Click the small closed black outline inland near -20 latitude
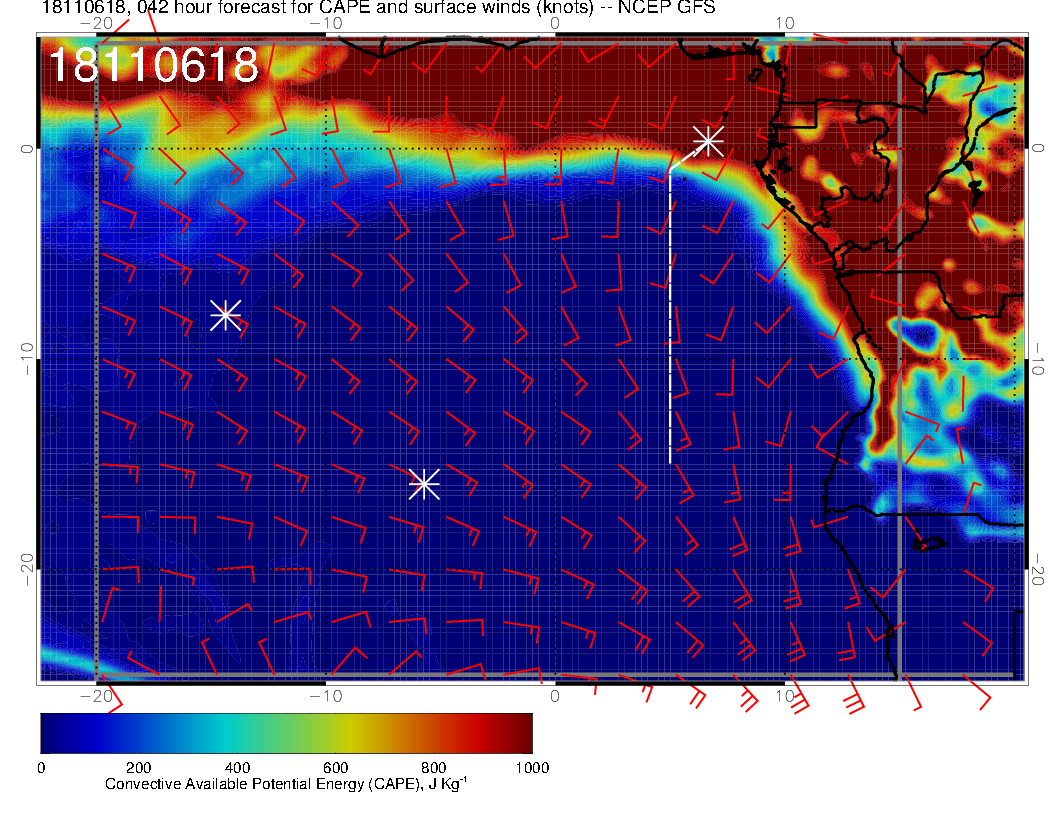1056x816 pixels. coord(928,544)
